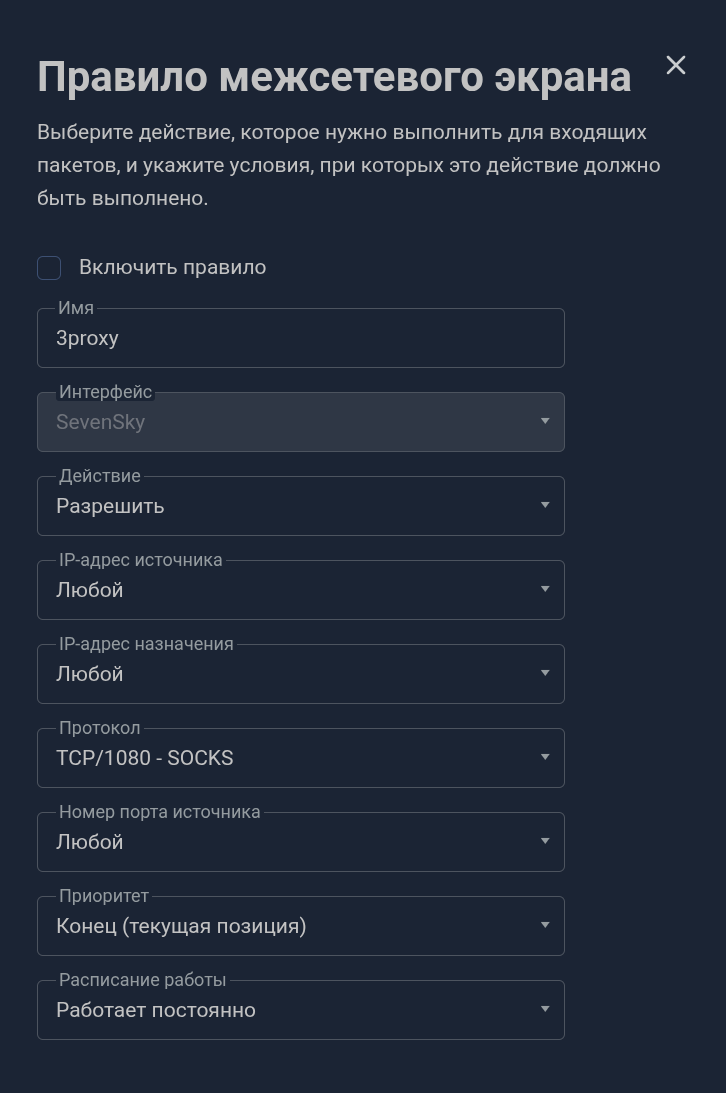Open the 'Работает постоянно' schedule dropdown
The image size is (726, 1093).
300,1010
